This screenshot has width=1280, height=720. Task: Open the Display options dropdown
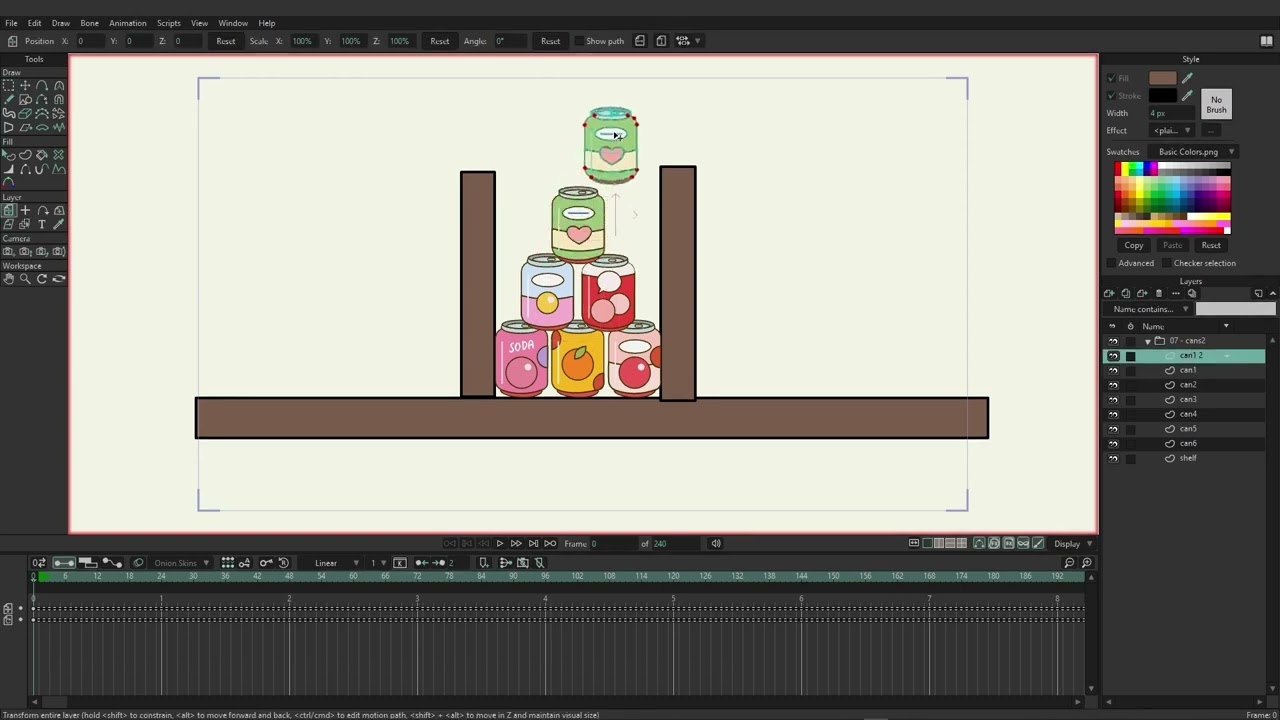[x=1073, y=544]
